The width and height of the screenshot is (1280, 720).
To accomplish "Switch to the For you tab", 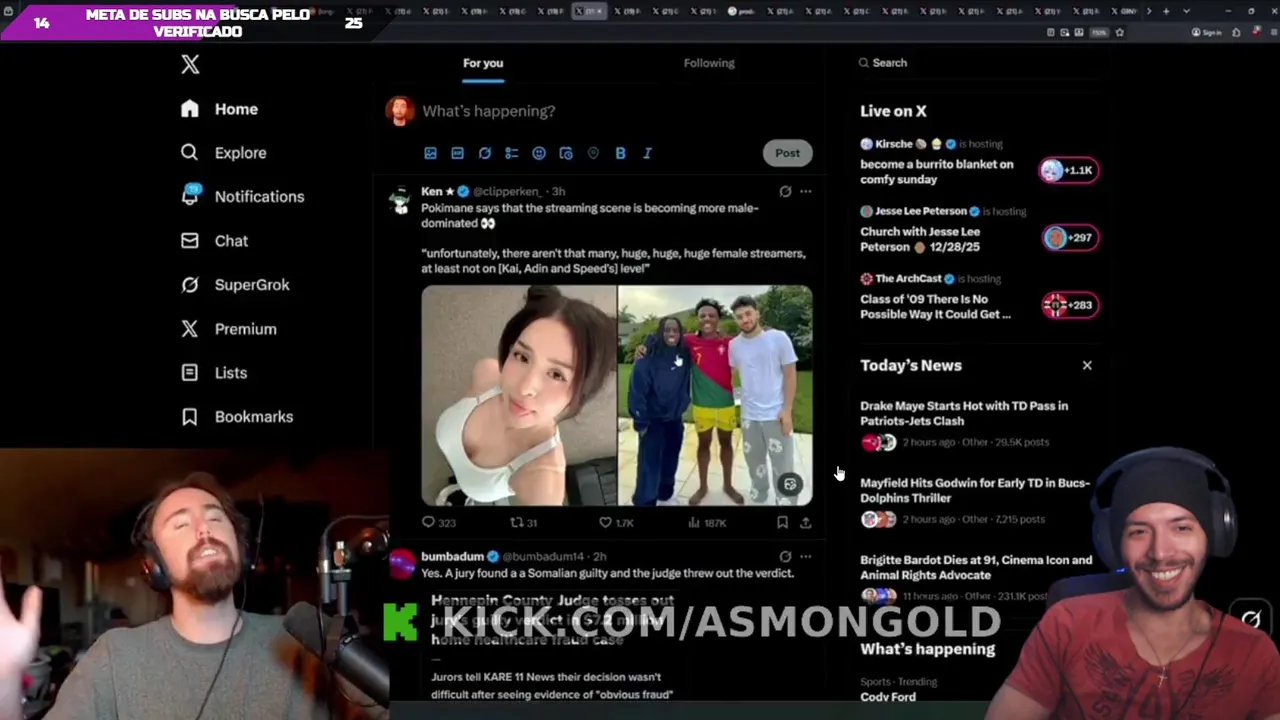I will (x=483, y=63).
